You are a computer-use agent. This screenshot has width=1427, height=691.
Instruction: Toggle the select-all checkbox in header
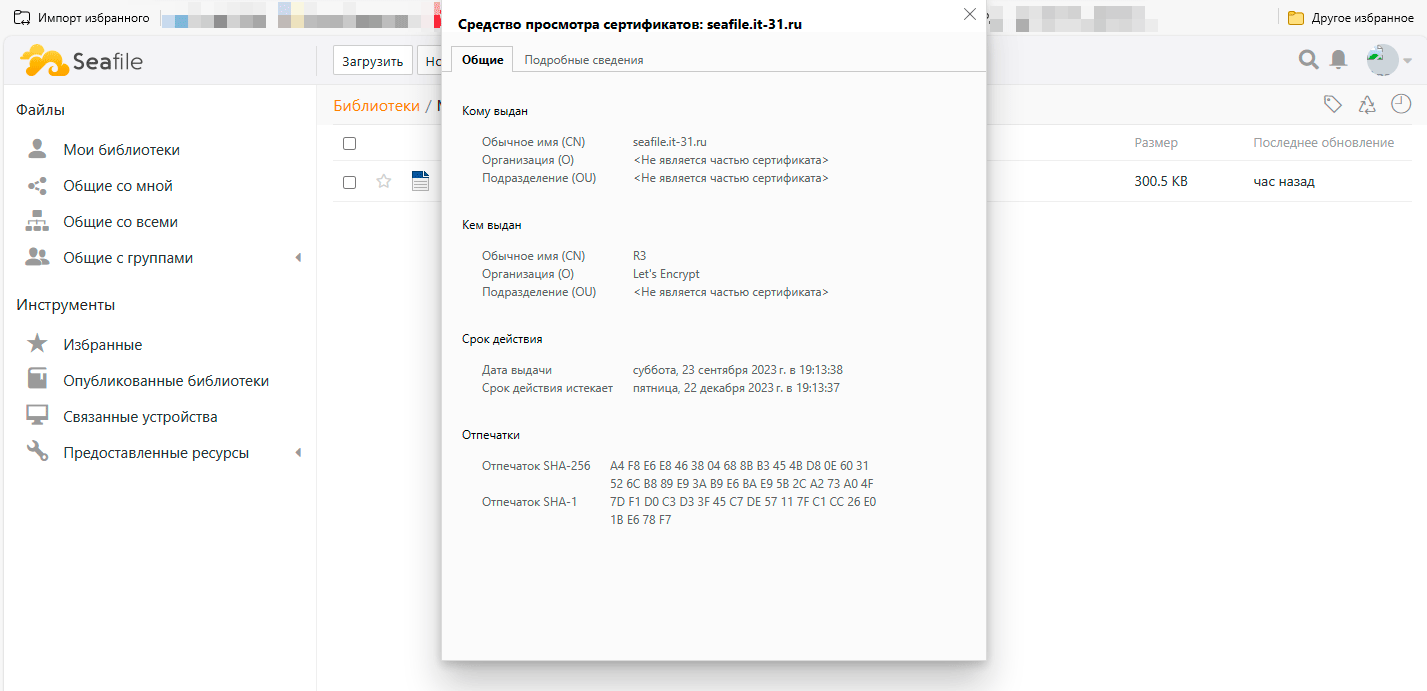click(x=349, y=143)
